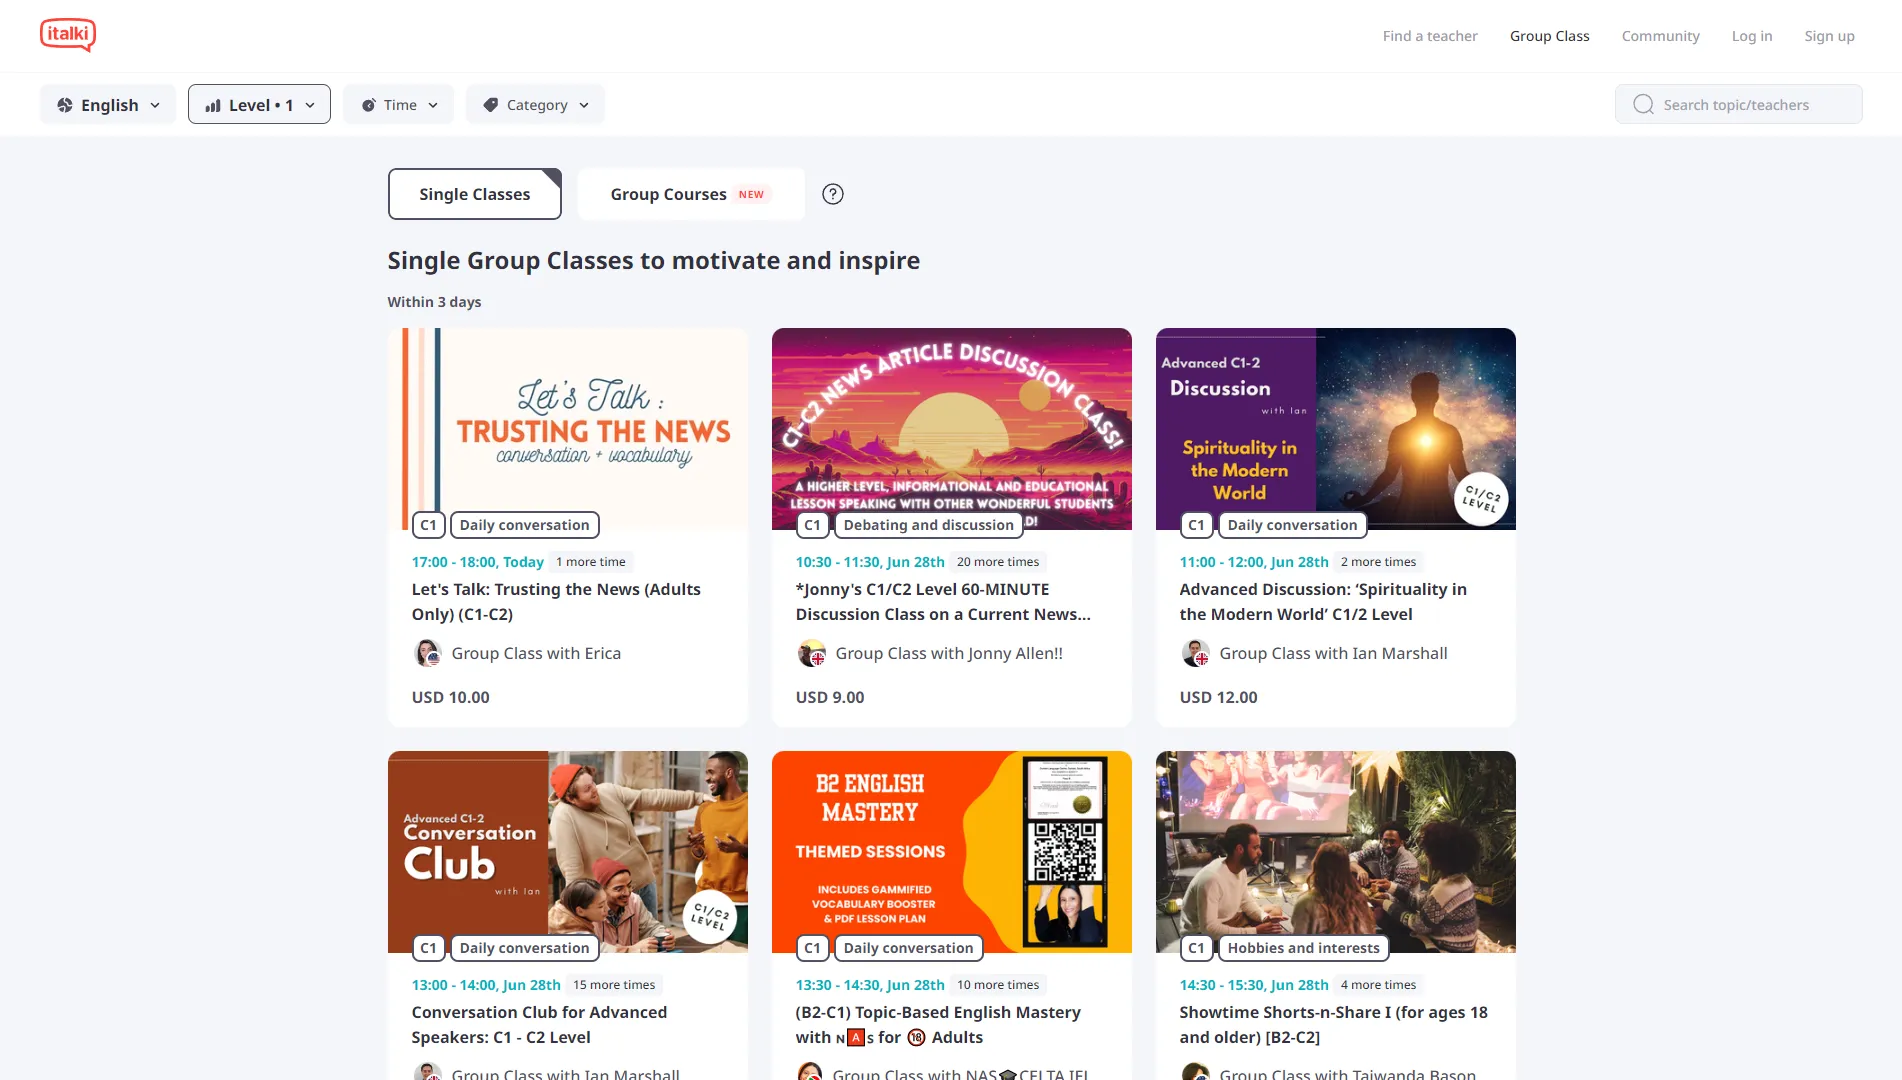1902x1080 pixels.
Task: Click the language globe icon in English filter
Action: click(x=65, y=105)
